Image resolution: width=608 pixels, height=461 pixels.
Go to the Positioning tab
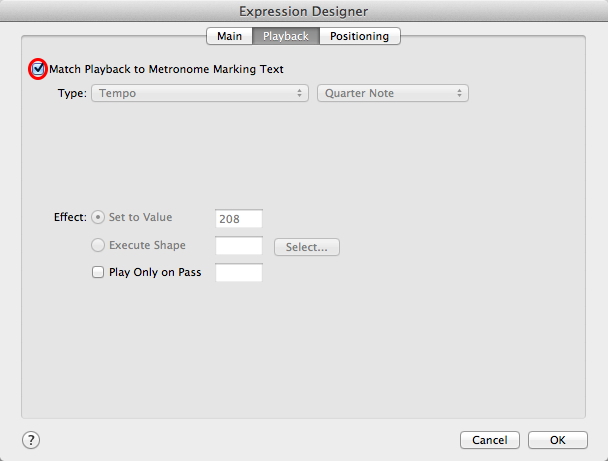[x=361, y=36]
